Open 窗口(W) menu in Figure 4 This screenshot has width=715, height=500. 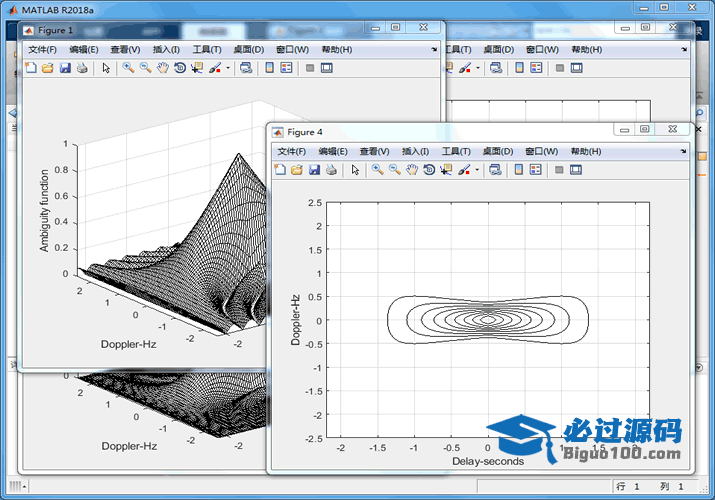(x=542, y=151)
